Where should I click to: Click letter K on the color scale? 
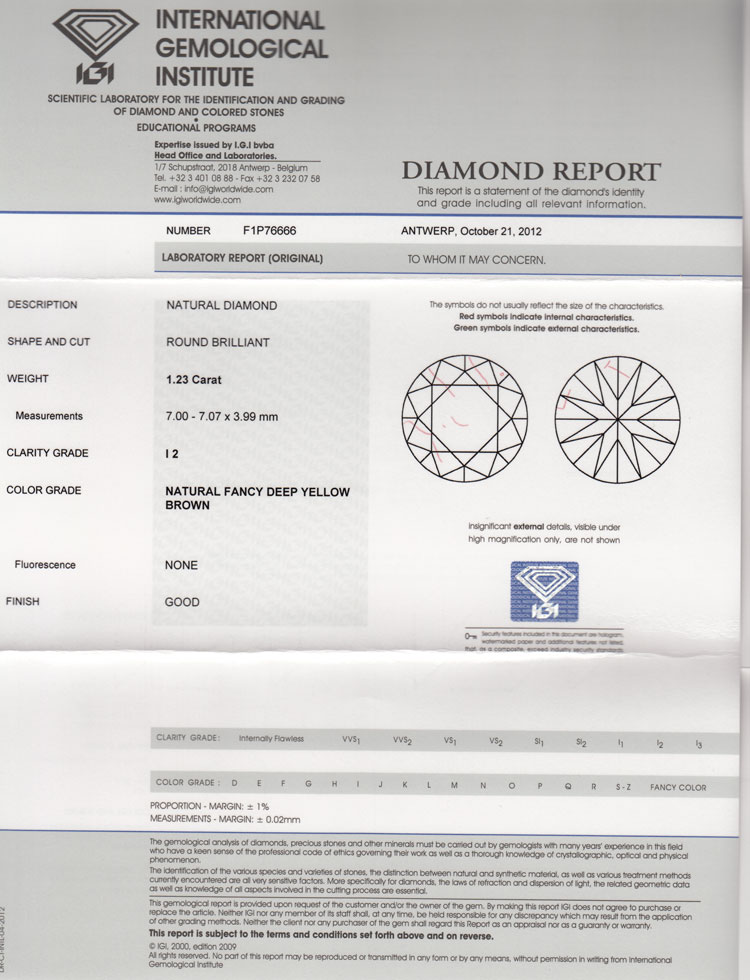click(405, 784)
